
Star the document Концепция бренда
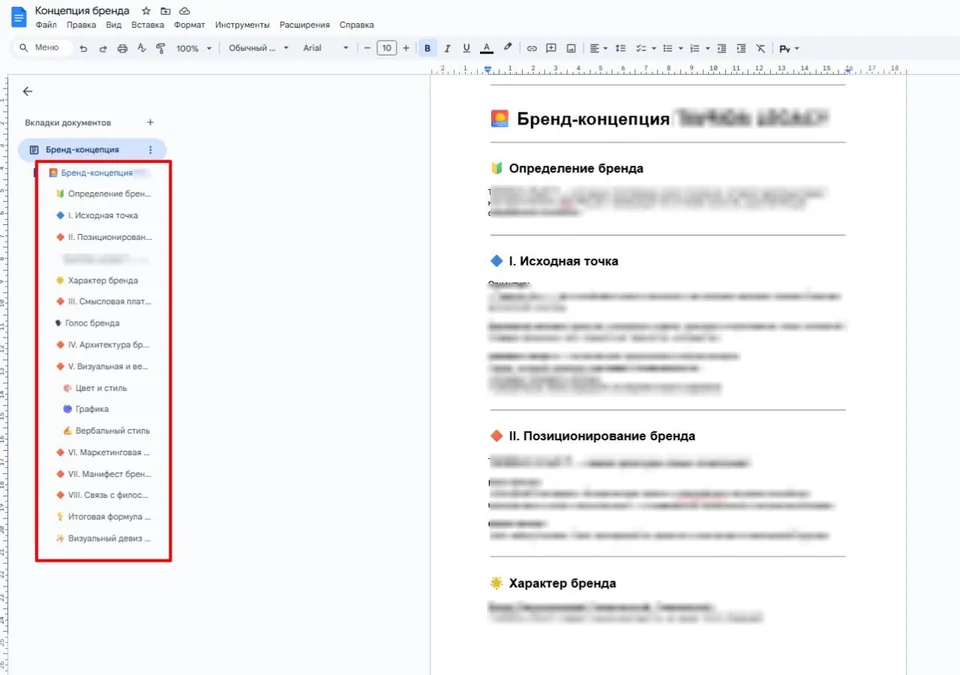[146, 10]
